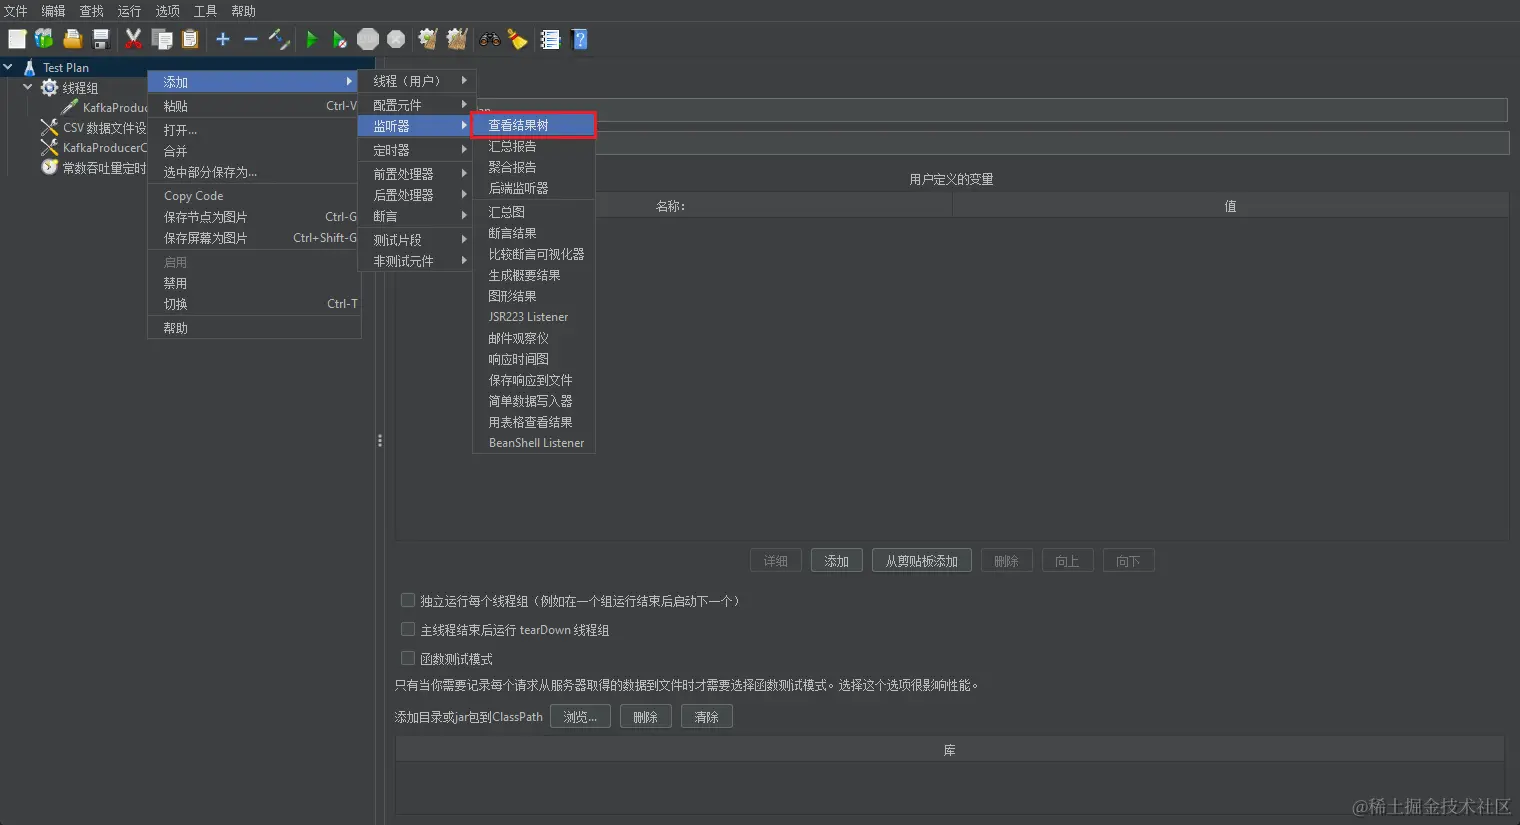Collapse the Test Plan tree node arrow
The image size is (1520, 825).
[8, 67]
